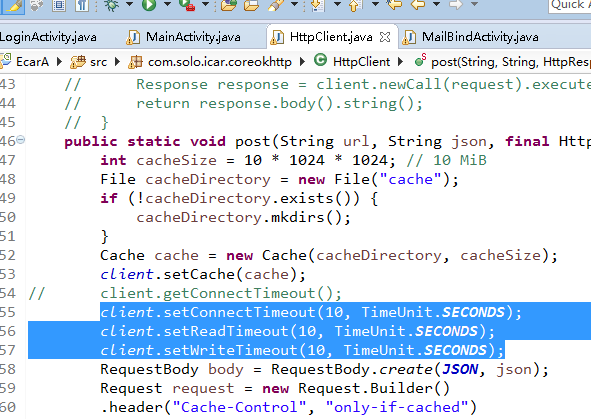The image size is (591, 419).
Task: Switch to MainActivity.java tab
Action: (184, 37)
